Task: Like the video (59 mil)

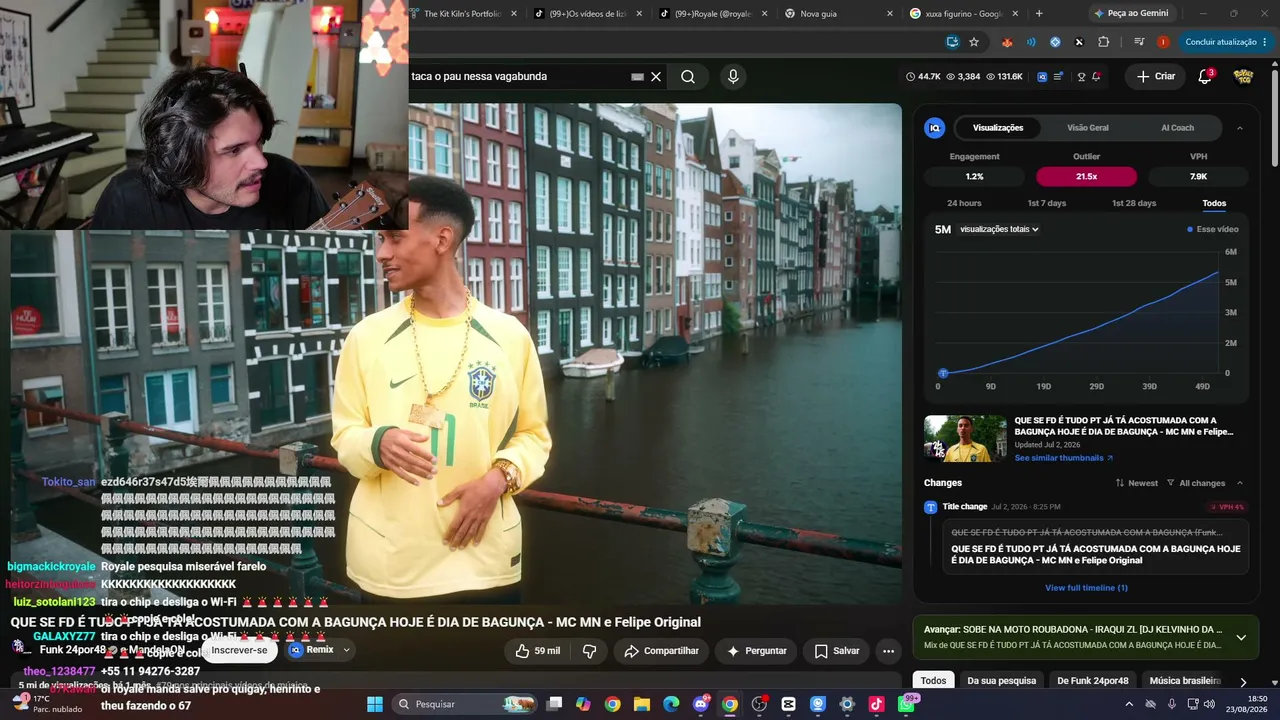Action: point(537,651)
